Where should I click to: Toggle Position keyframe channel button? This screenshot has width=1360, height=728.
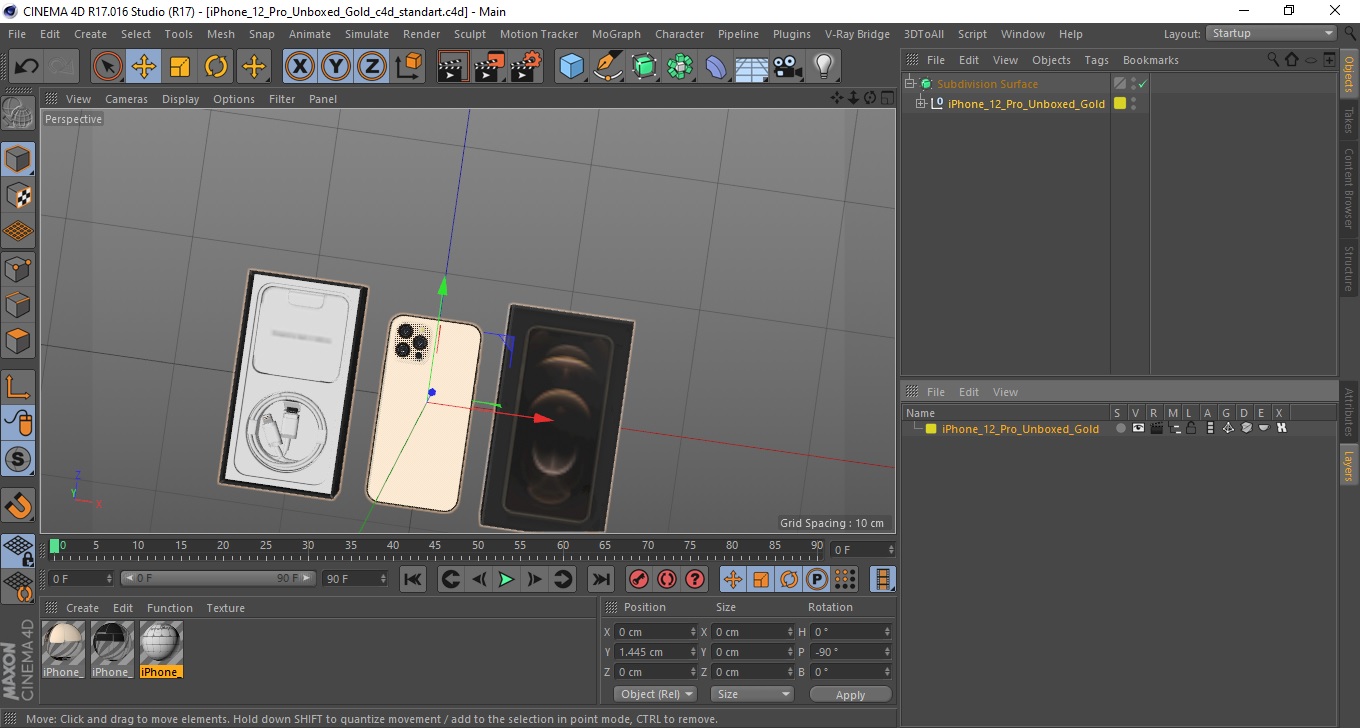tap(733, 579)
